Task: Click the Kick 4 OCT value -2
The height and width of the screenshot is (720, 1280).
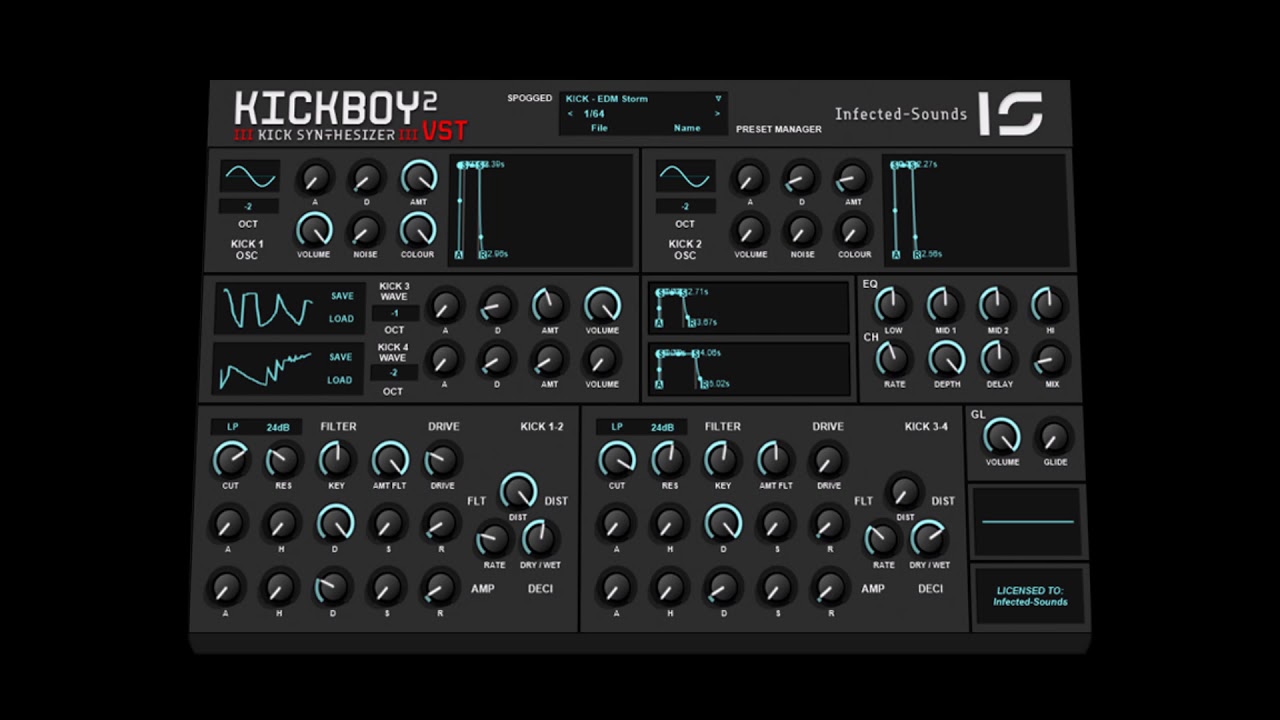Action: click(393, 373)
